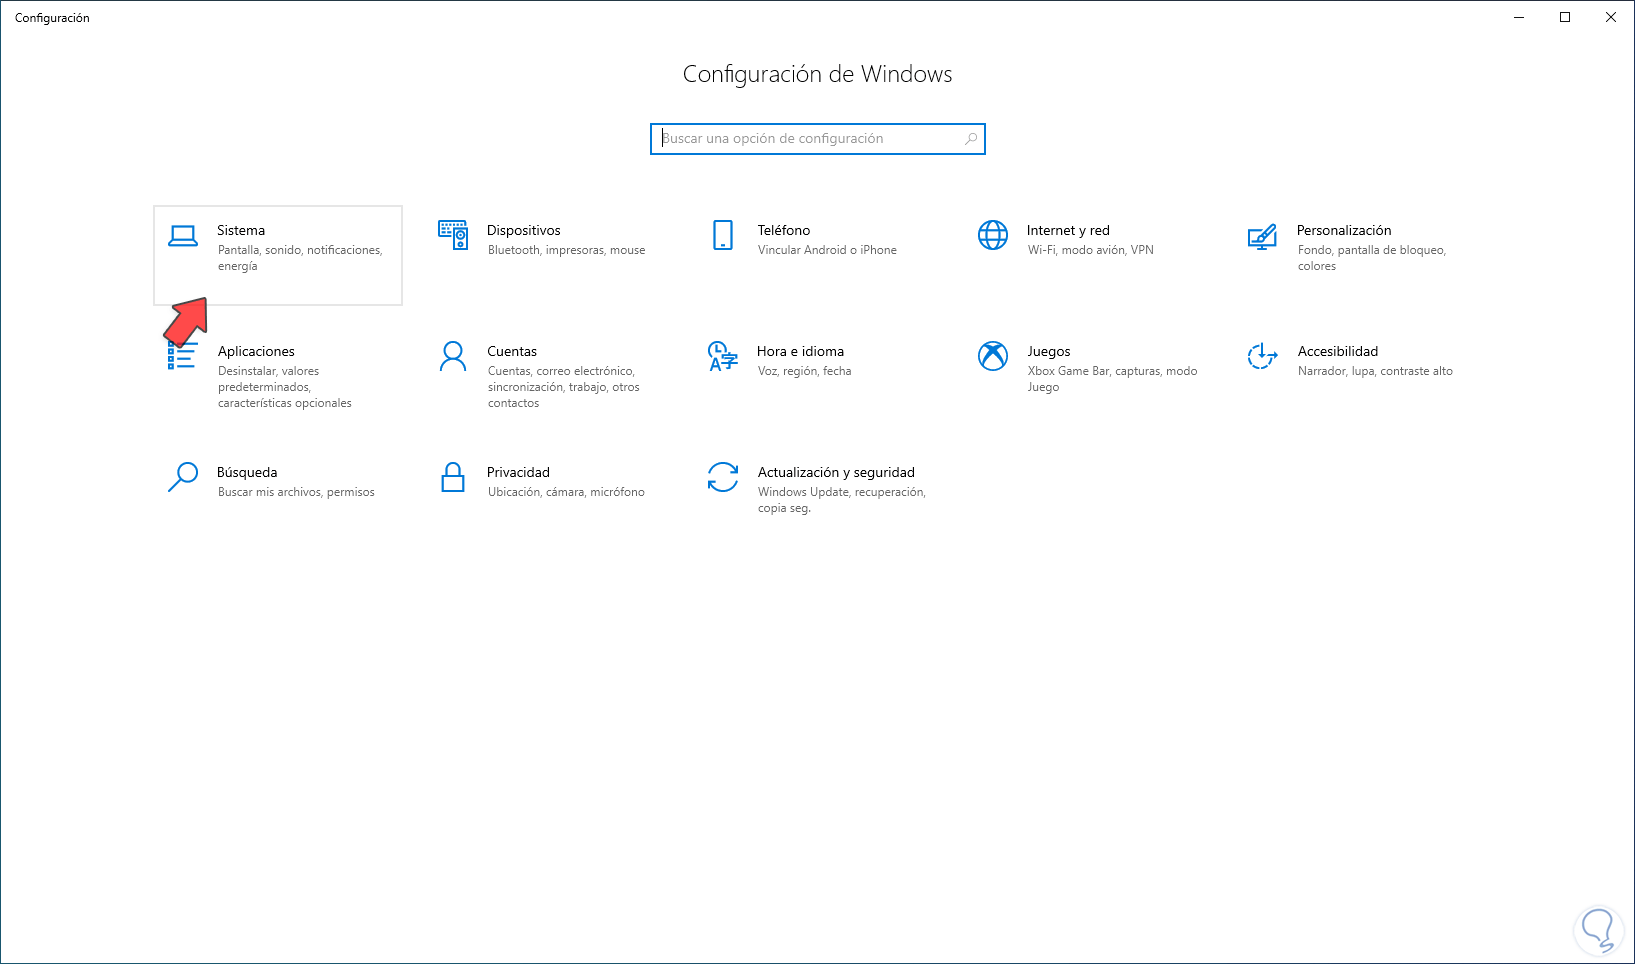The width and height of the screenshot is (1635, 964).
Task: Open the Aplicaciones title
Action: pos(256,351)
